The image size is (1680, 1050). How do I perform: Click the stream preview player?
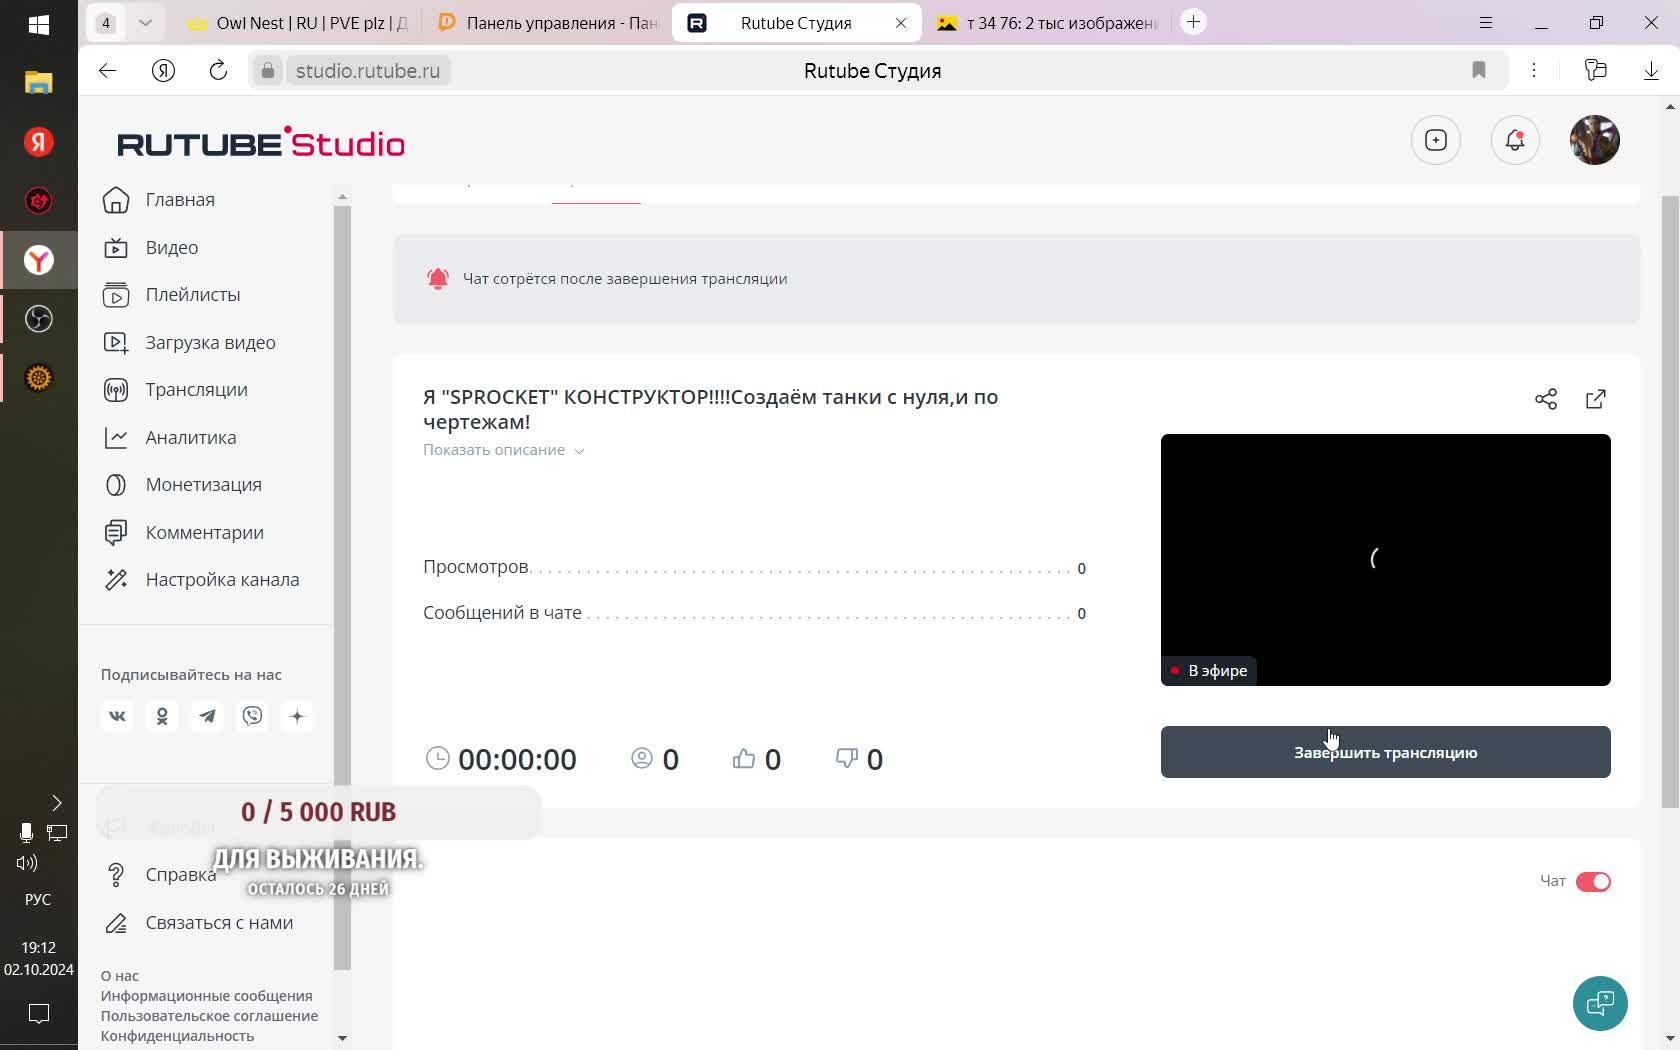point(1385,560)
